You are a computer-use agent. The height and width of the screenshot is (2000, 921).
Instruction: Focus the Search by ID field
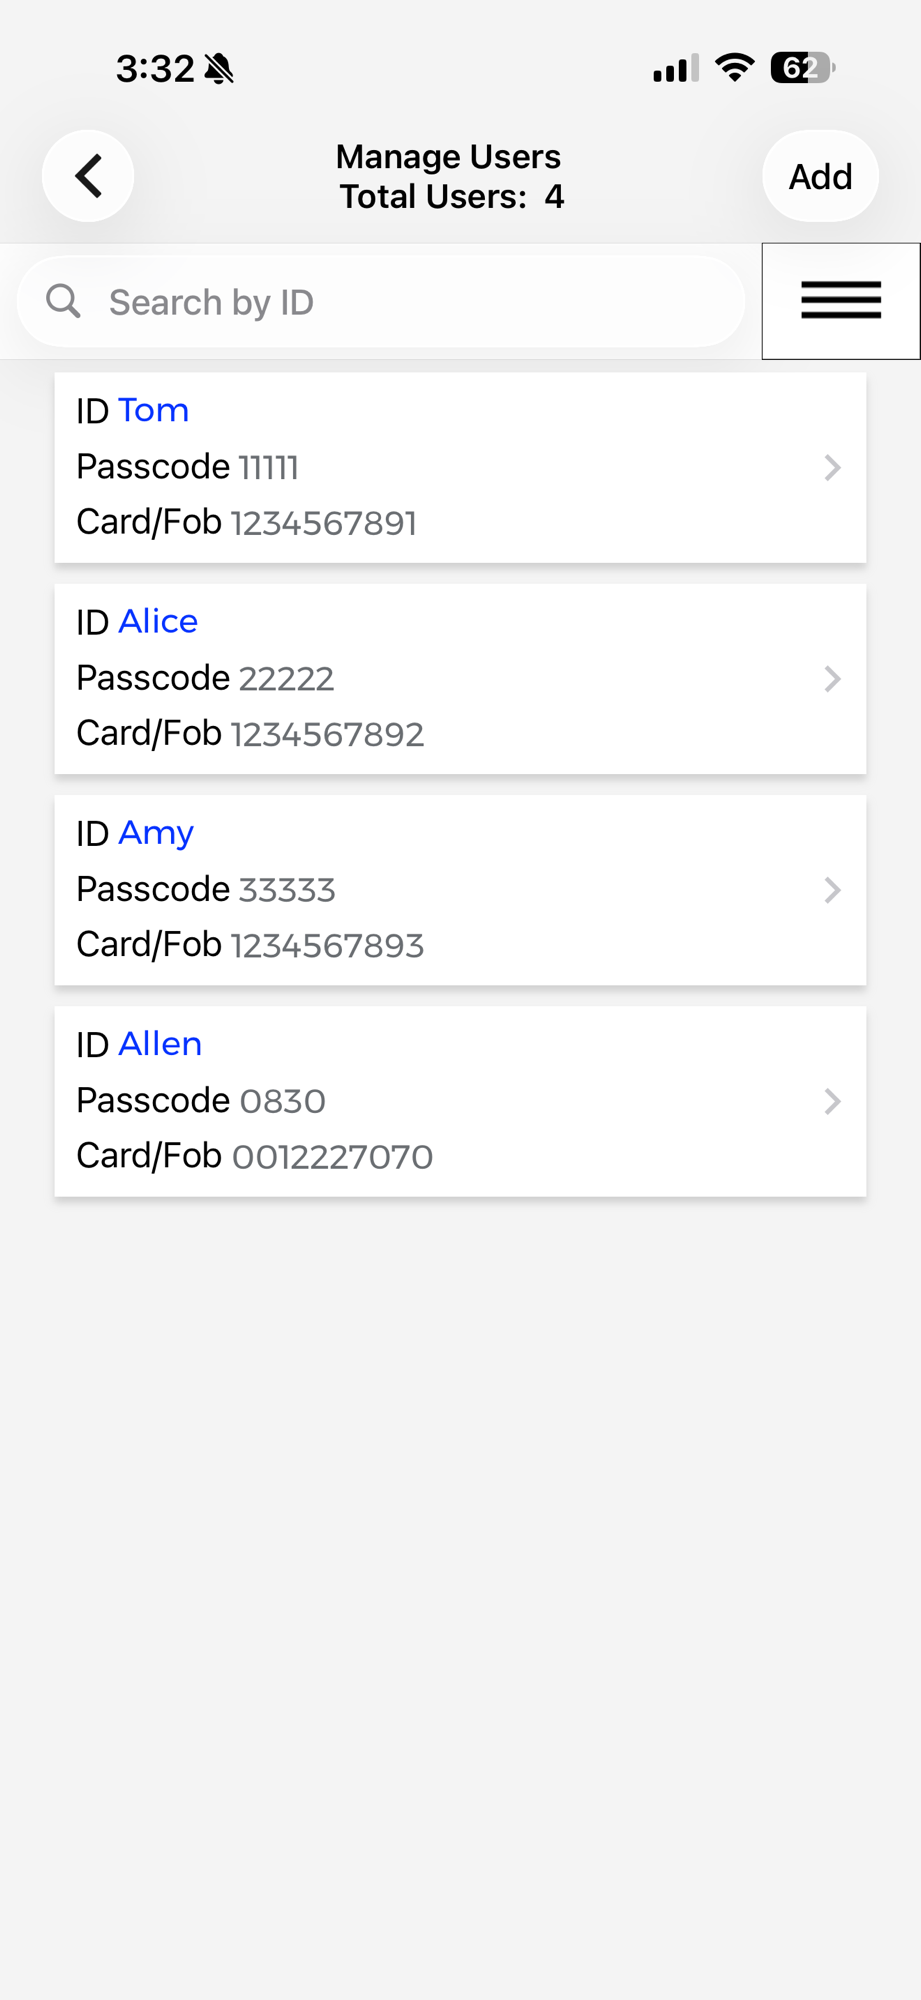[x=381, y=301]
